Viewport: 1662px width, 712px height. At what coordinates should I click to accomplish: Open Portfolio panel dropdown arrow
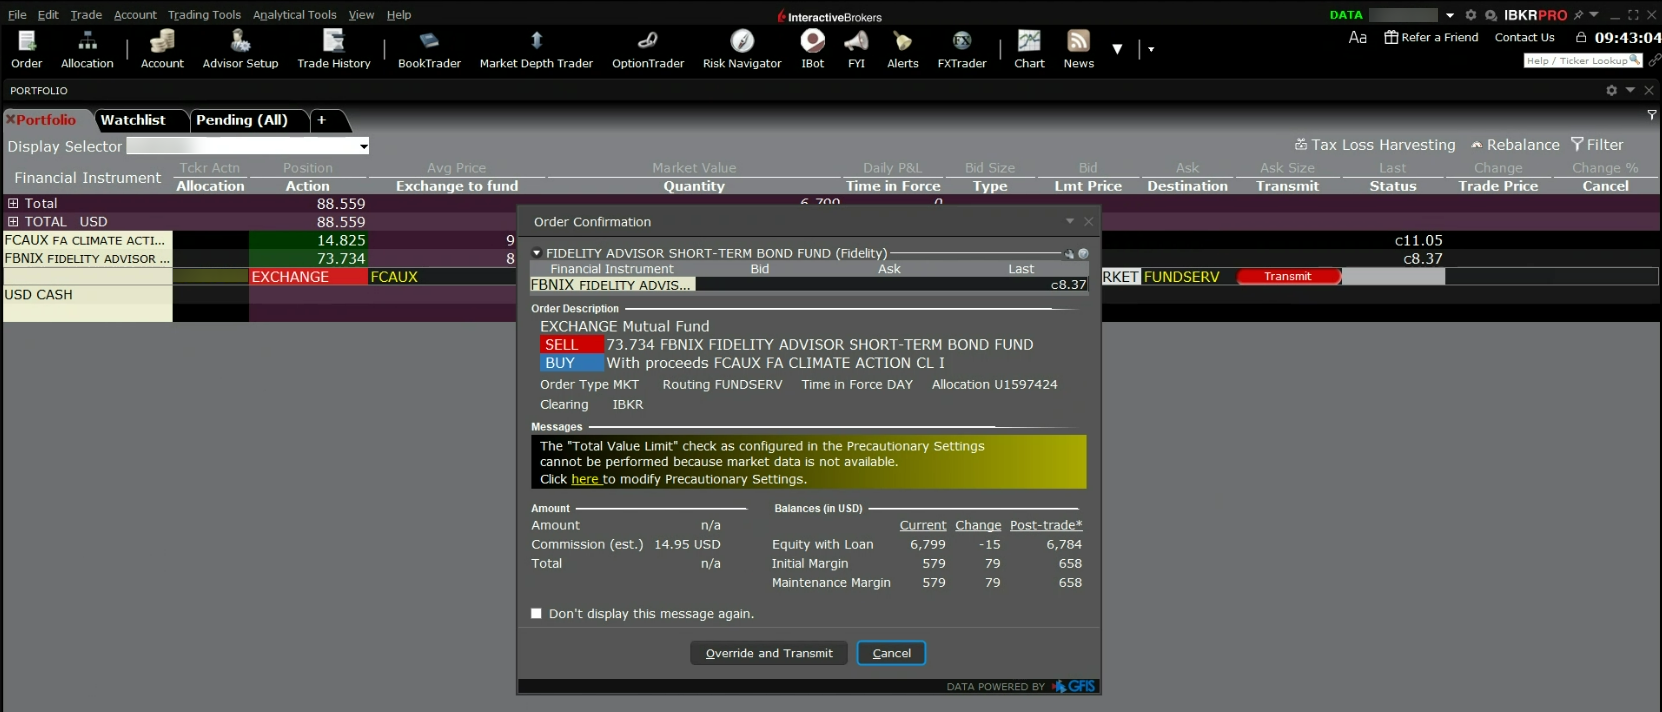(1630, 90)
